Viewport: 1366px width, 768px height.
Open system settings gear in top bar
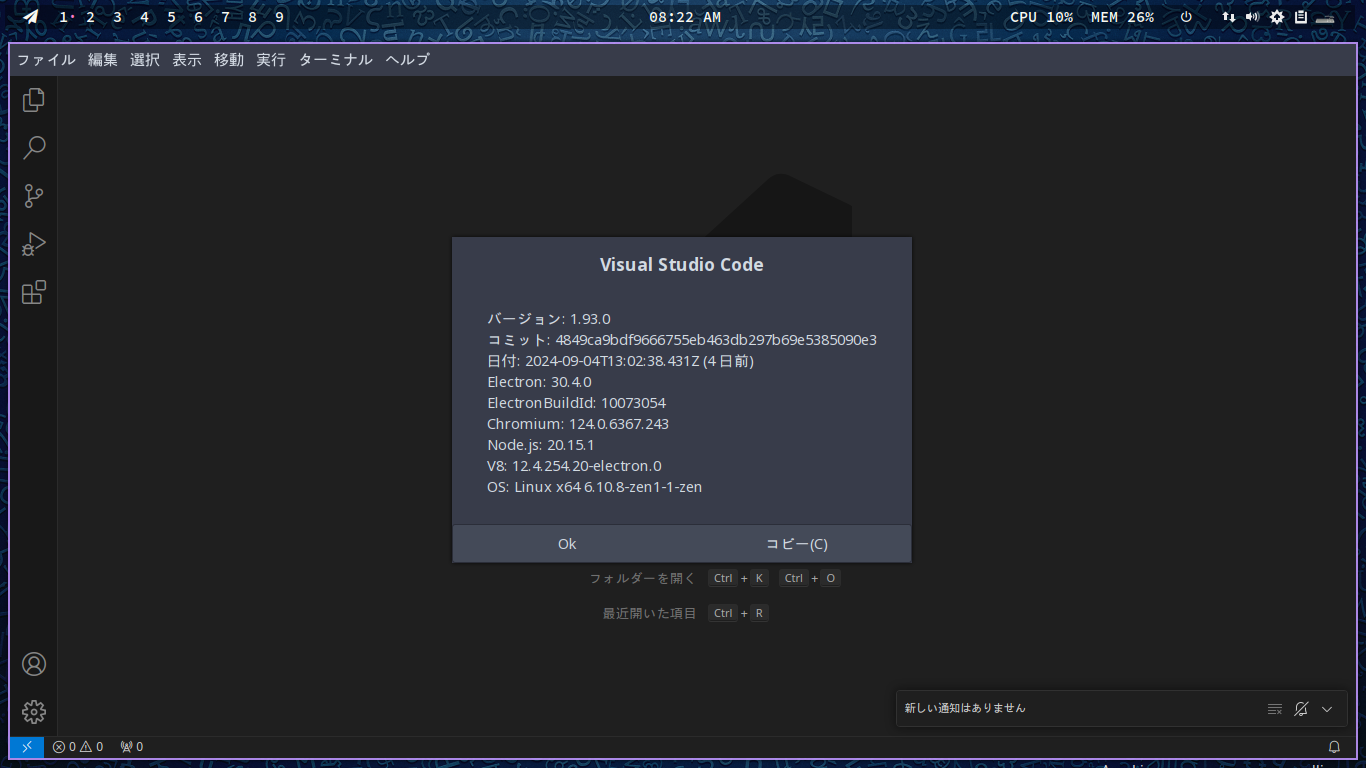[x=1277, y=17]
